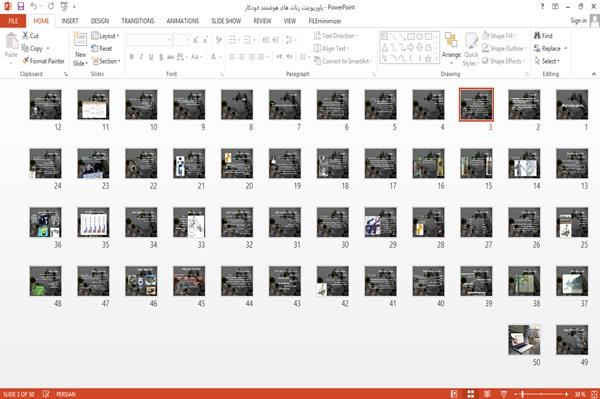
Task: Open the Section dropdown
Action: click(106, 61)
